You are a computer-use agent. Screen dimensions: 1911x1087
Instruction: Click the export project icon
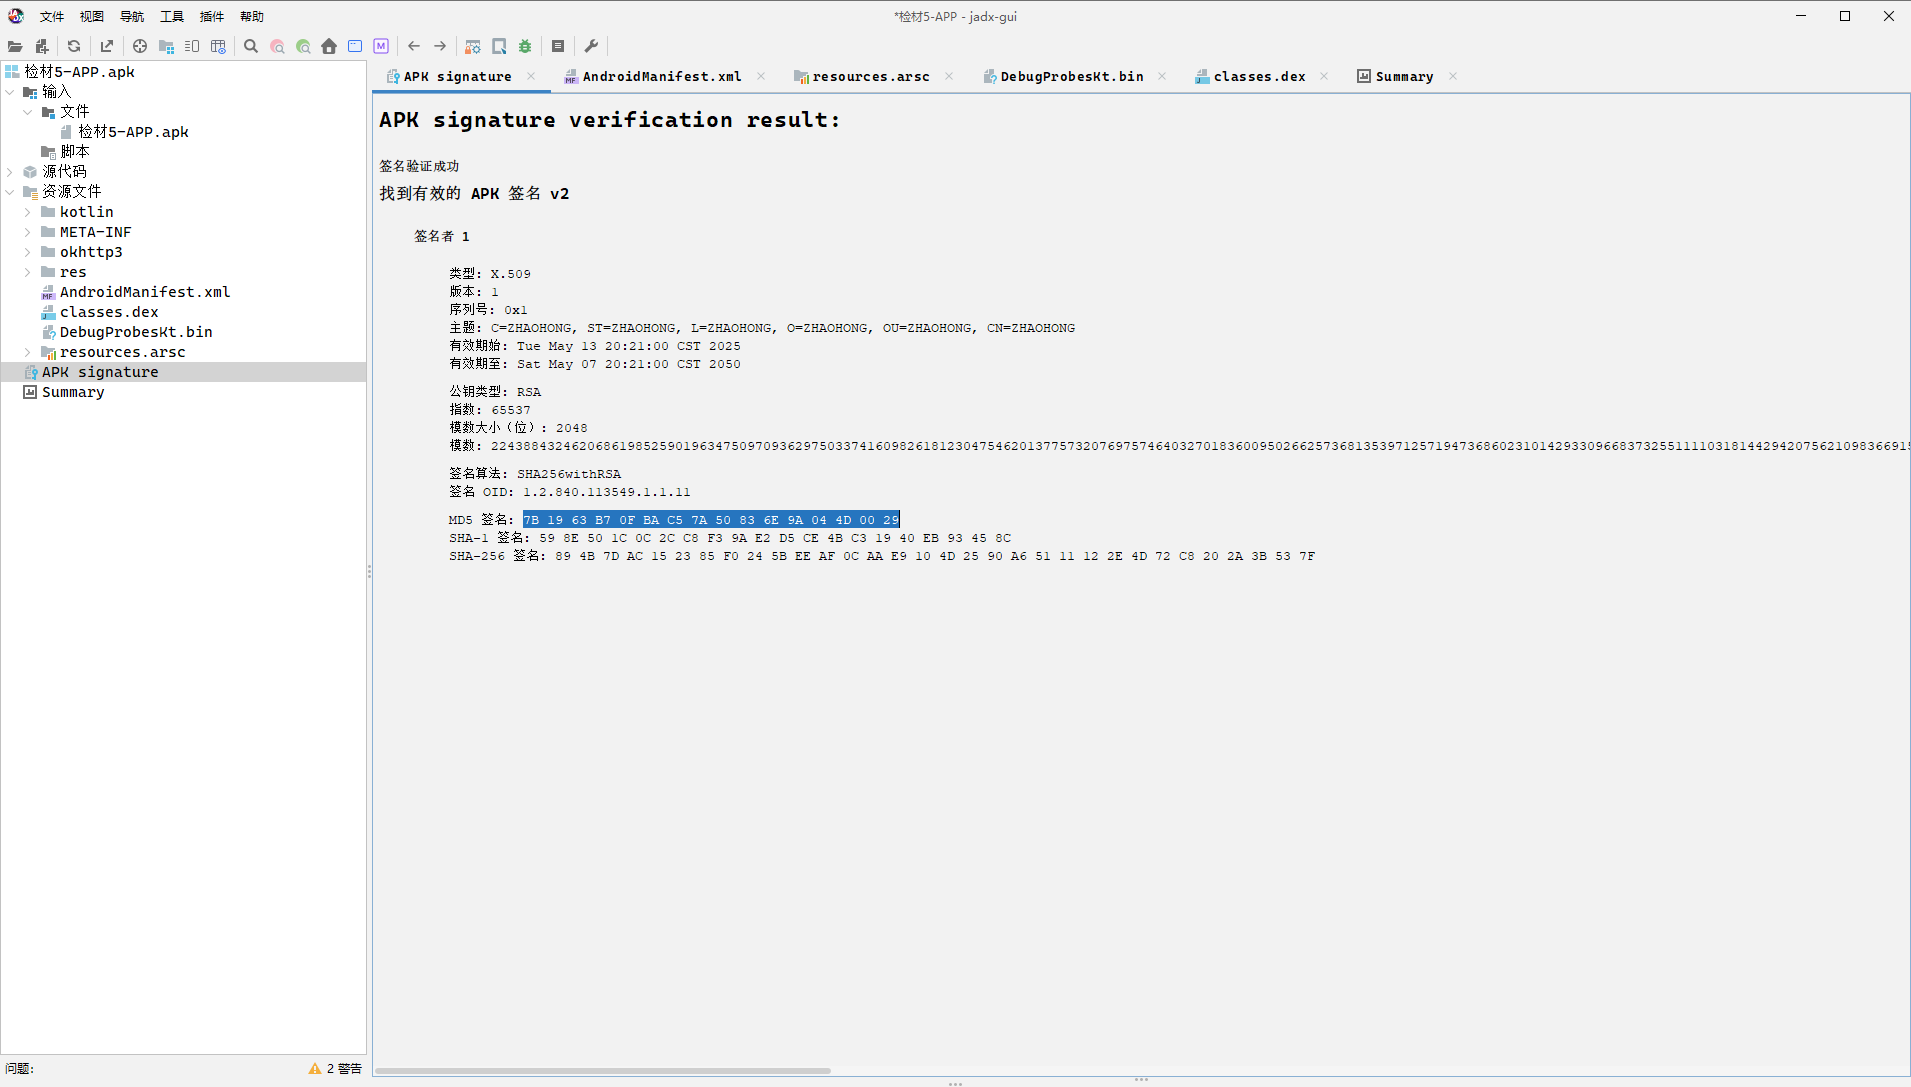point(107,46)
